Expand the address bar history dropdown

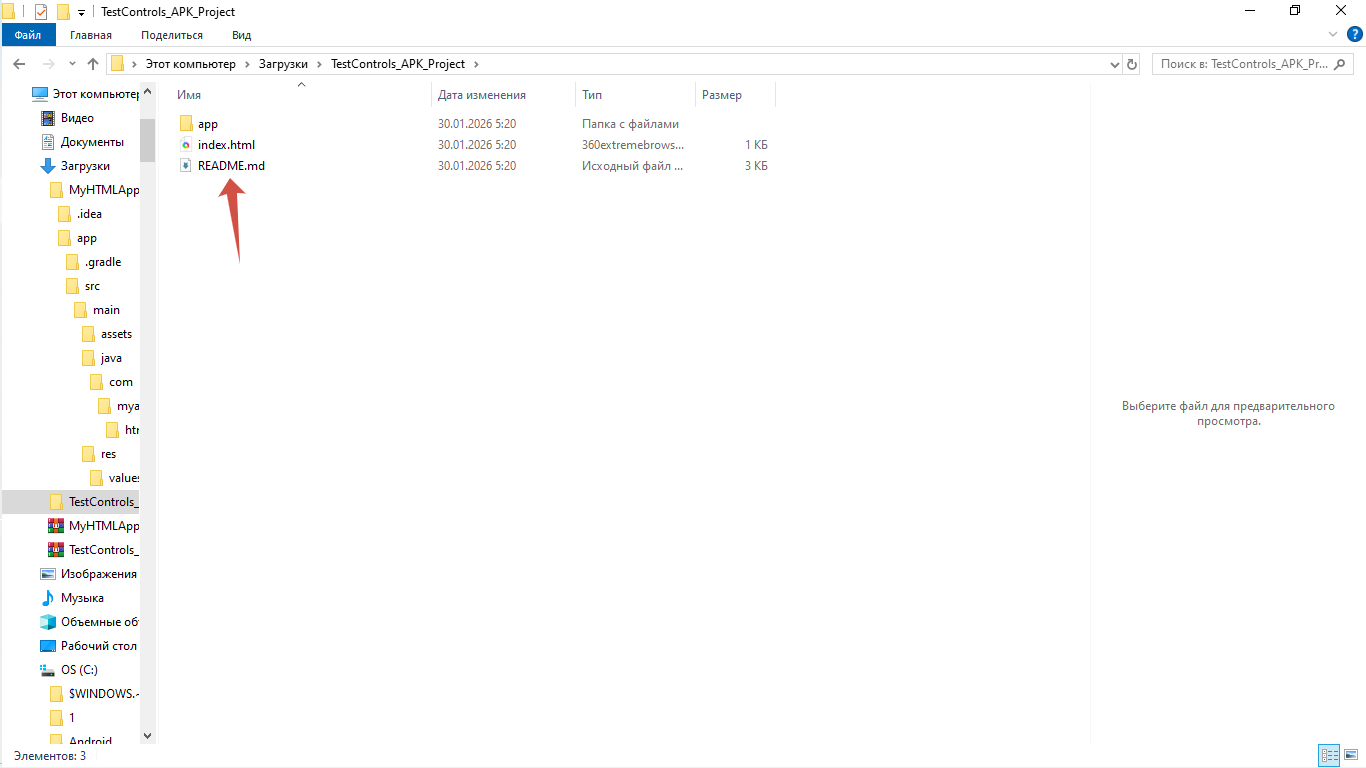click(x=1115, y=64)
